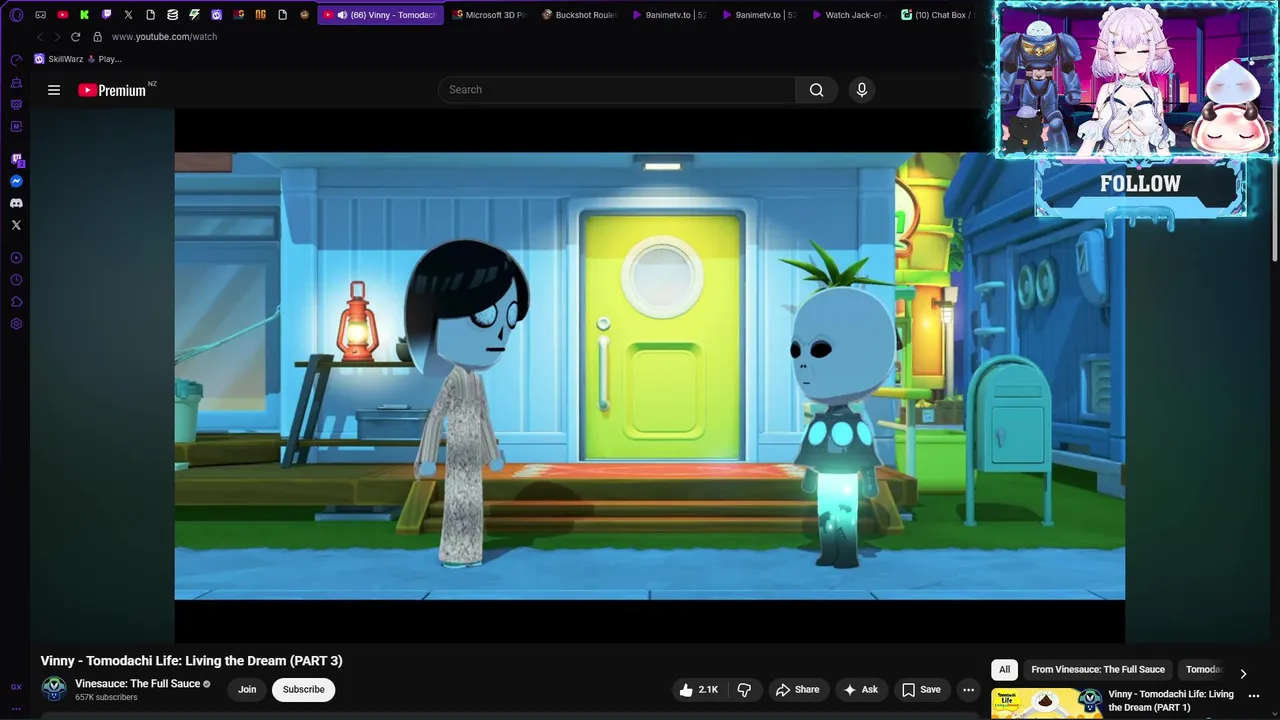Select the All filter chip
Screen dimensions: 1280x720
tap(1004, 670)
